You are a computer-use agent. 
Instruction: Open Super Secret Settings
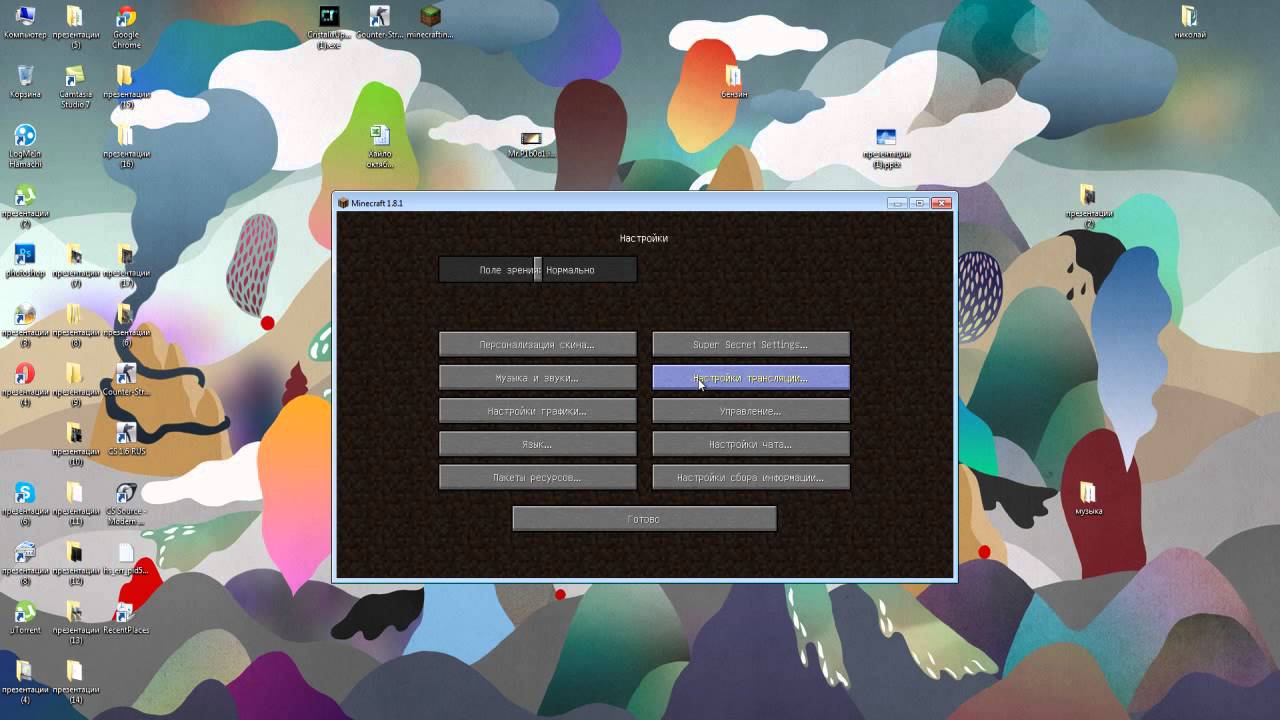click(x=751, y=344)
